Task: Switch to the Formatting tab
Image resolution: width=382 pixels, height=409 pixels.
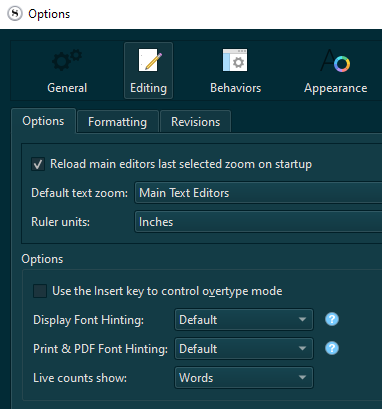Action: click(x=117, y=122)
